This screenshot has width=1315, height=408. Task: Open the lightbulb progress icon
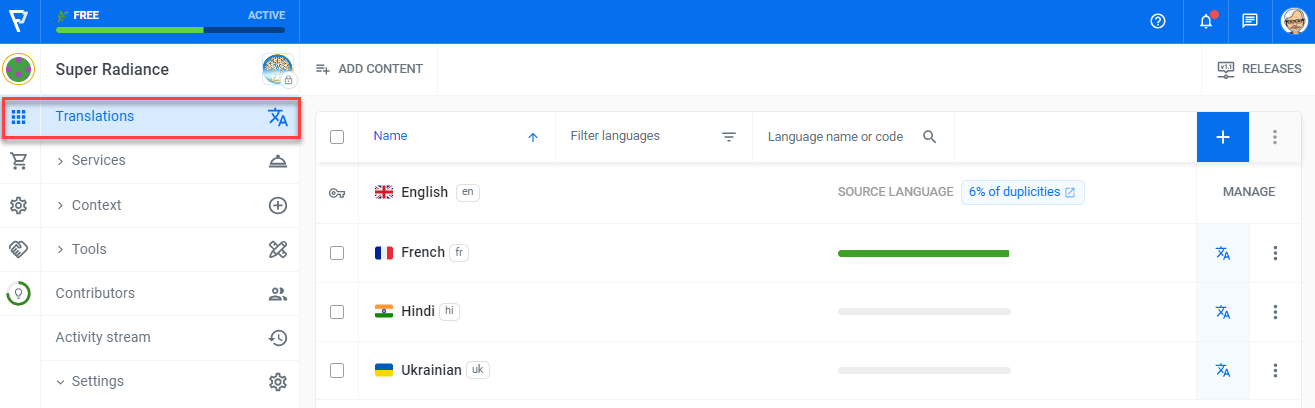pyautogui.click(x=18, y=293)
